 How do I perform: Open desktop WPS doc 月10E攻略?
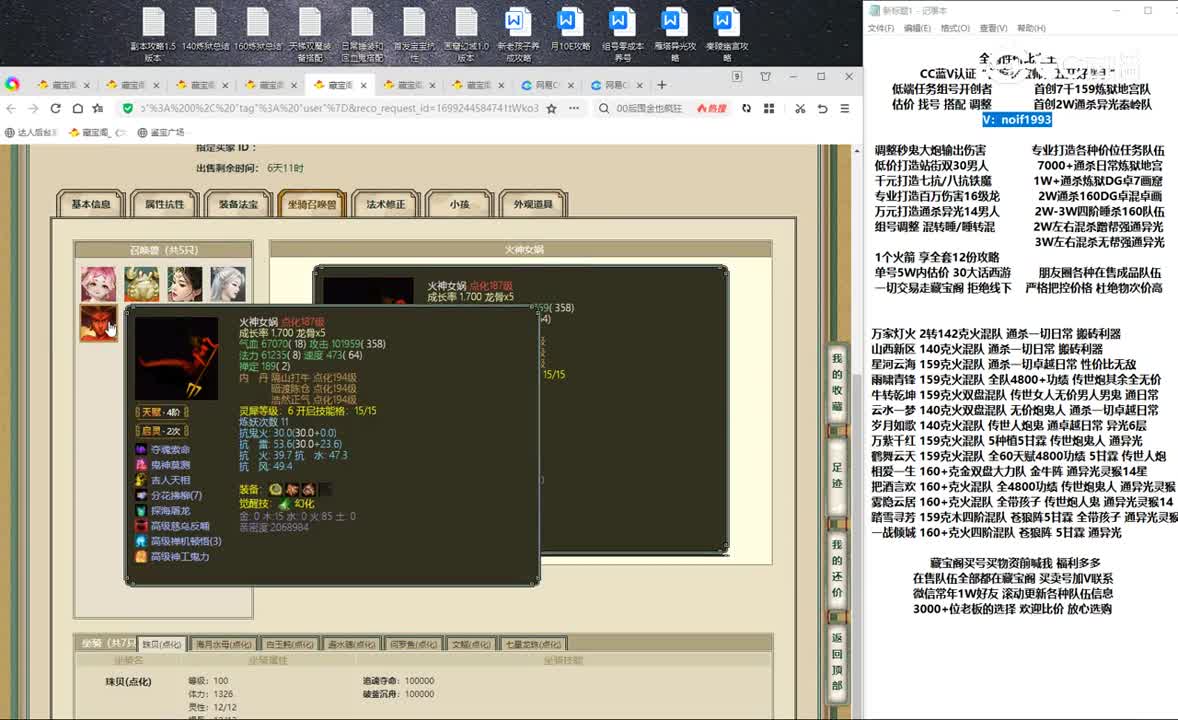coord(570,30)
